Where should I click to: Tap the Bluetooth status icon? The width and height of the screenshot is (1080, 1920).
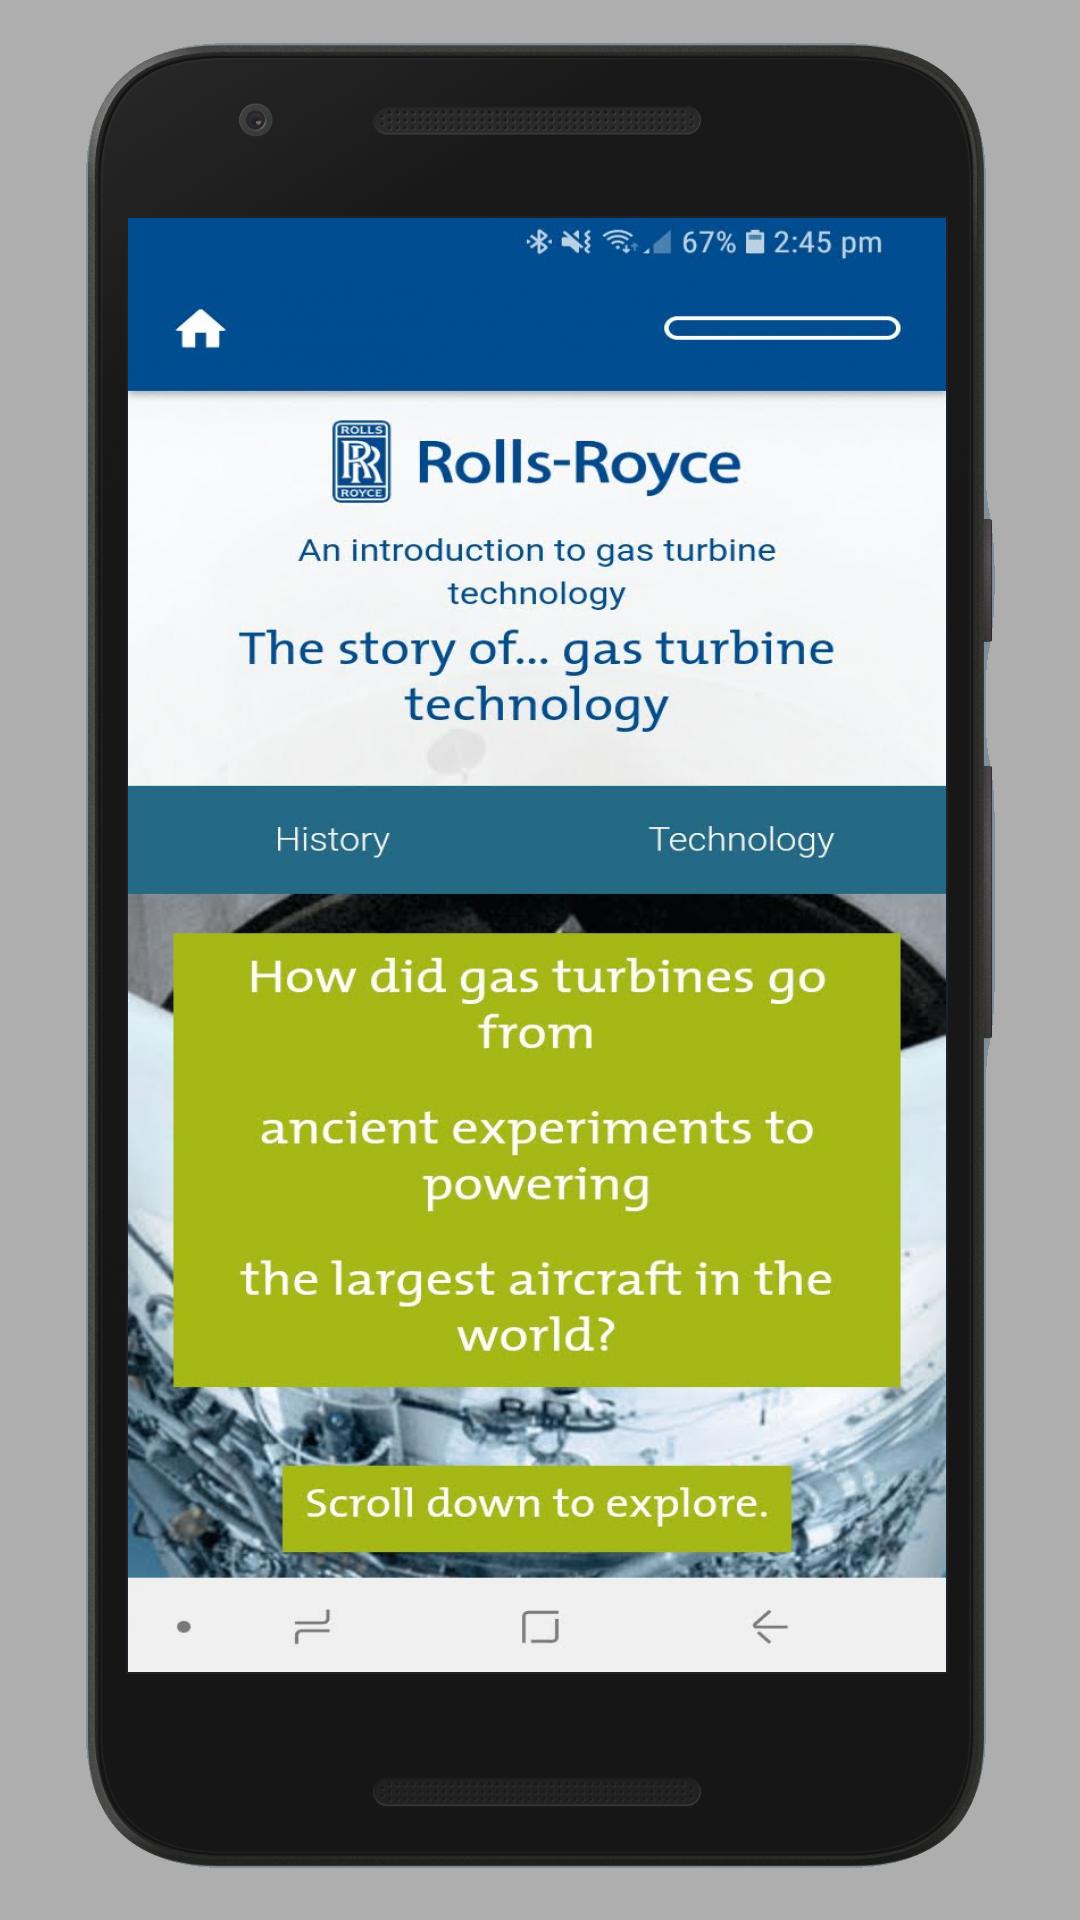coord(539,242)
